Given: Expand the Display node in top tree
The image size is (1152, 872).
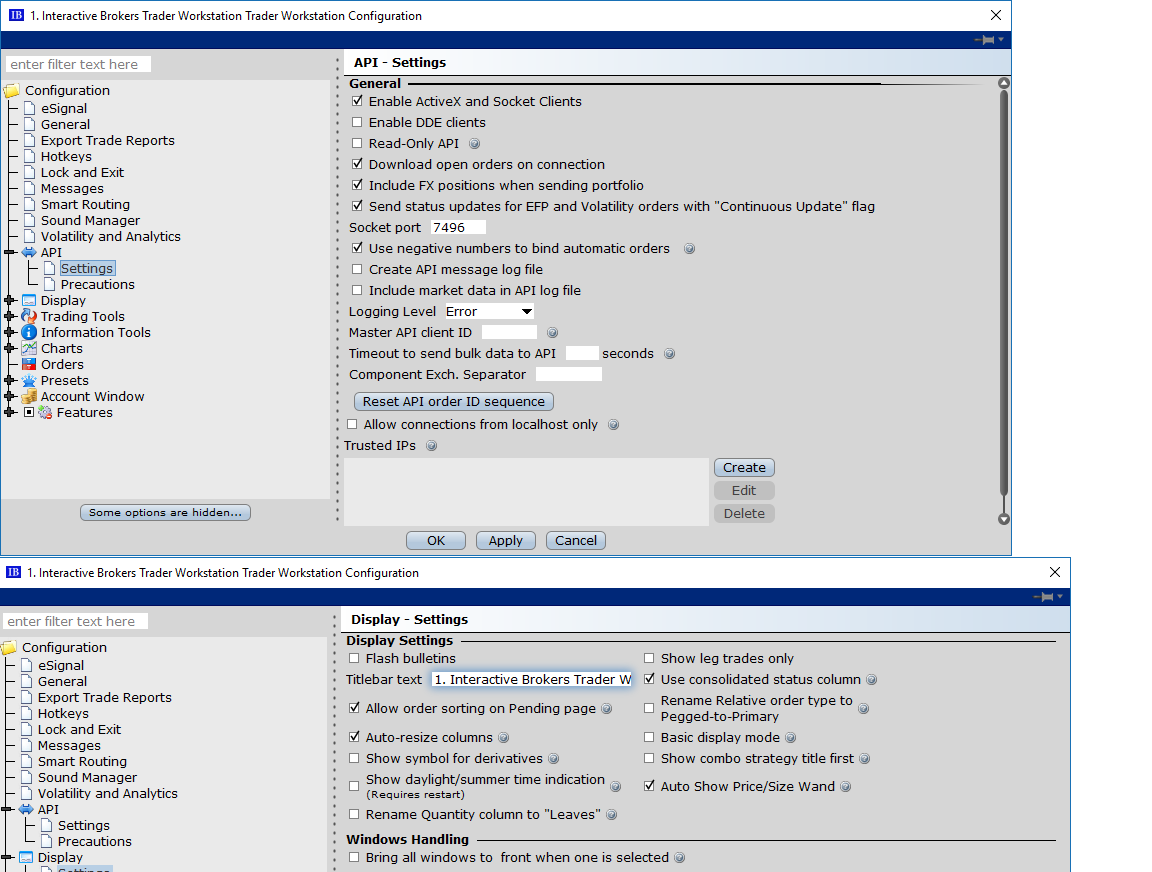Looking at the screenshot, I should point(10,300).
